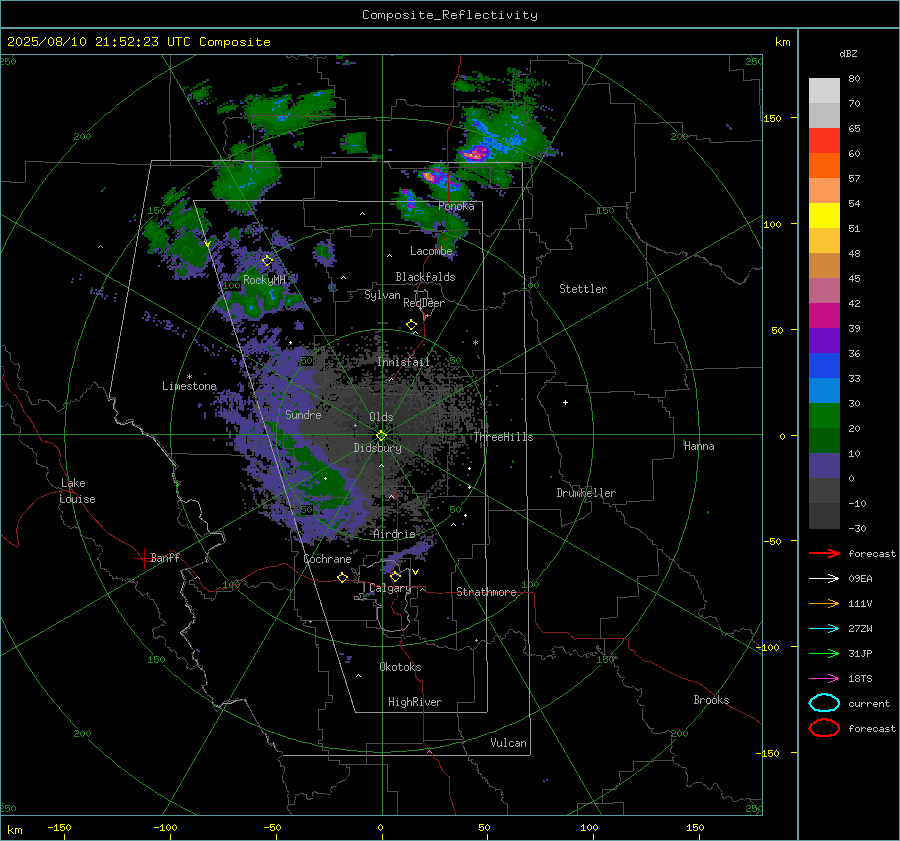900x841 pixels.
Task: Click the red 60-65 dBZ color band
Action: click(x=824, y=141)
